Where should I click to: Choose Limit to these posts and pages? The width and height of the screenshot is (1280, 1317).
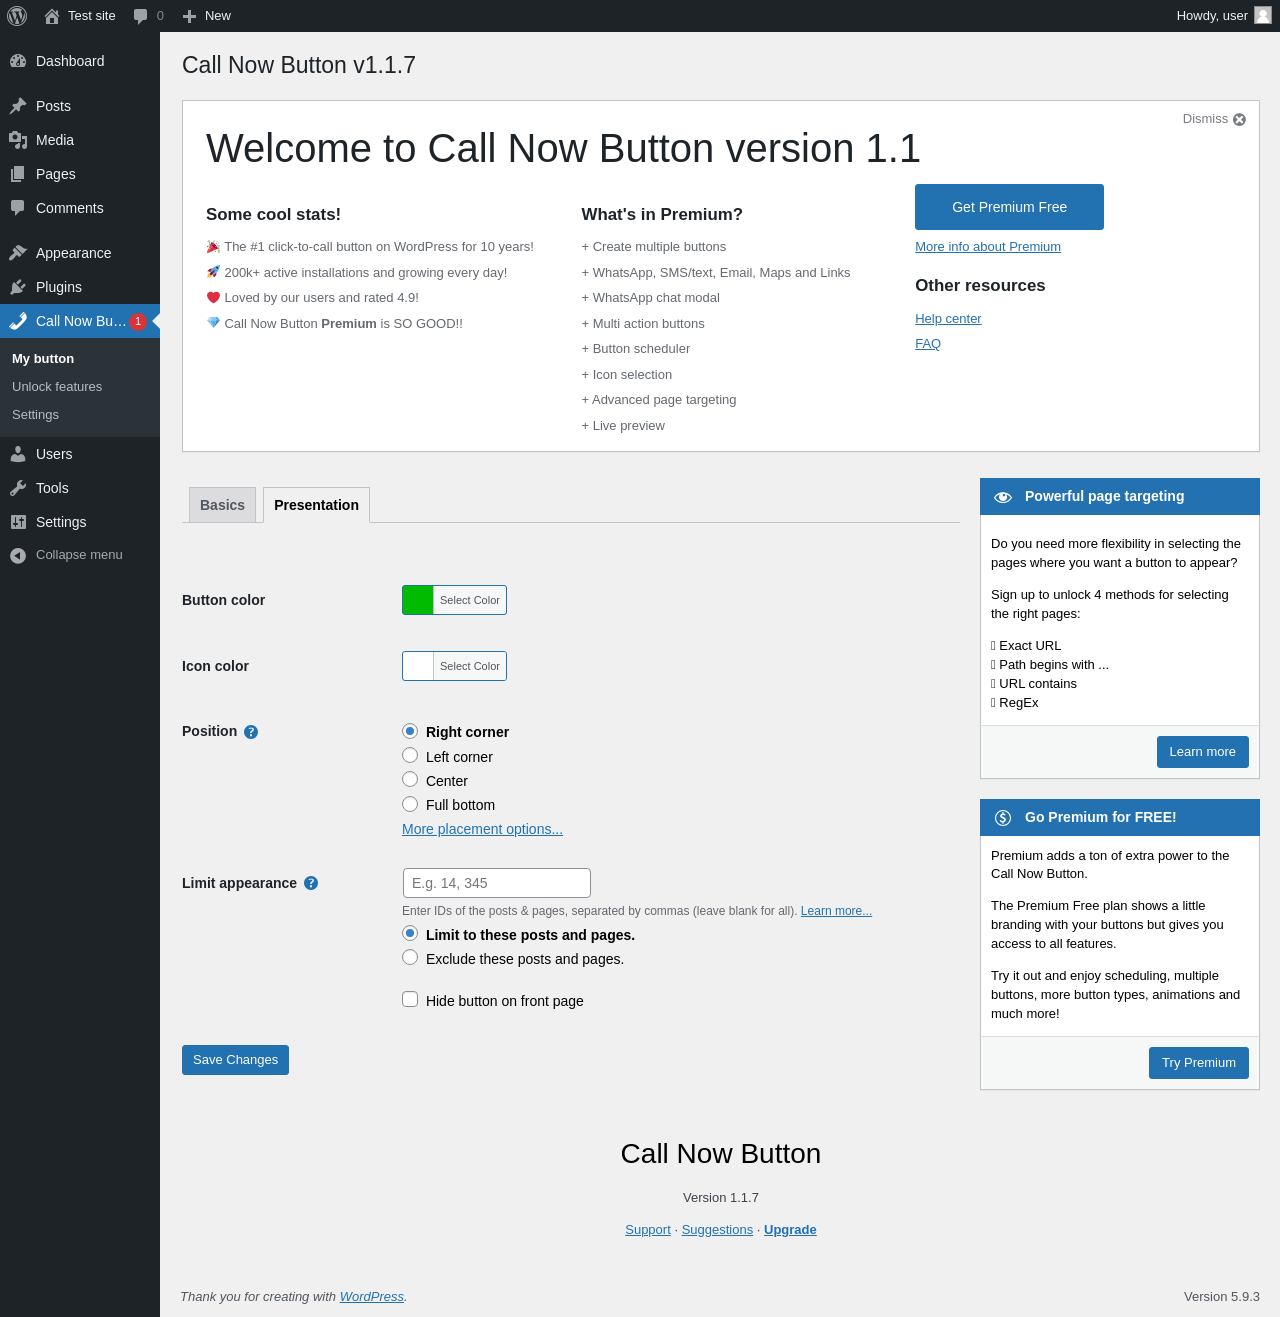(410, 933)
